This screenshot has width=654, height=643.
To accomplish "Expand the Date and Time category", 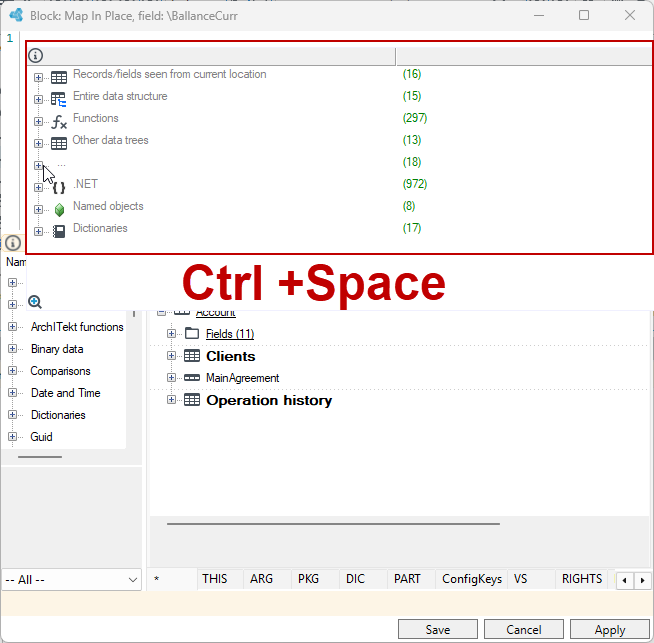I will coord(12,393).
